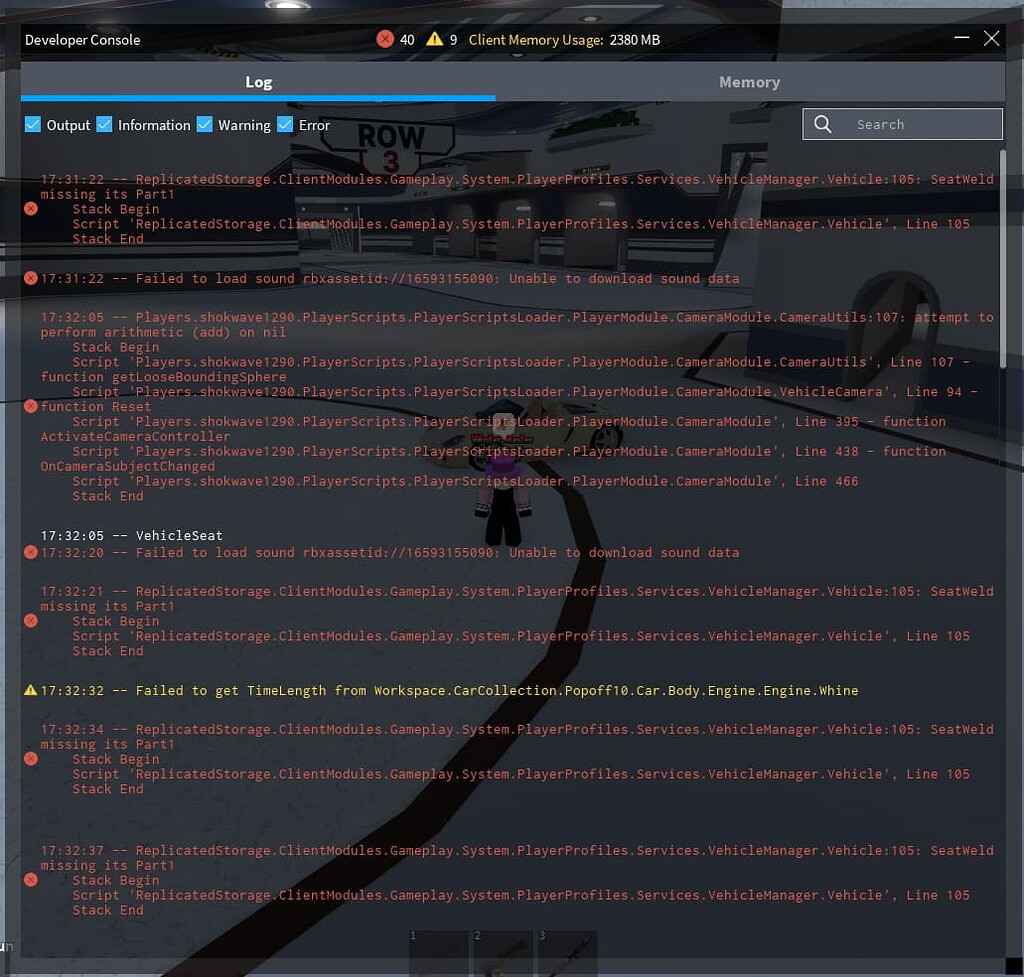
Task: Select hotbar slot 3 at the bottom
Action: click(x=567, y=953)
